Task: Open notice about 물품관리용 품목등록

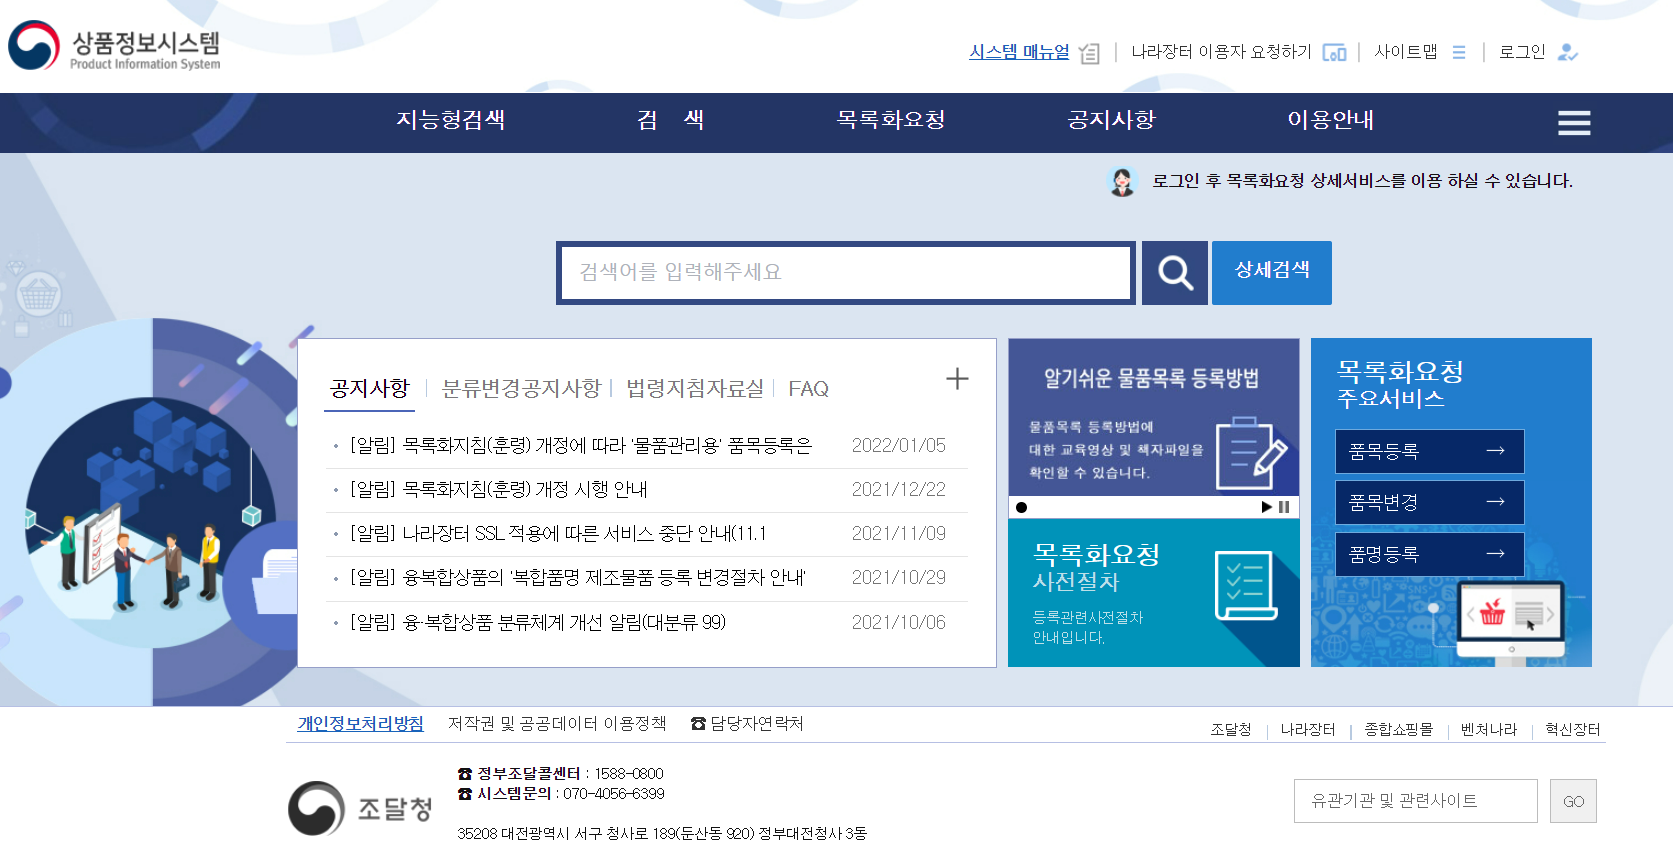Action: [x=581, y=445]
